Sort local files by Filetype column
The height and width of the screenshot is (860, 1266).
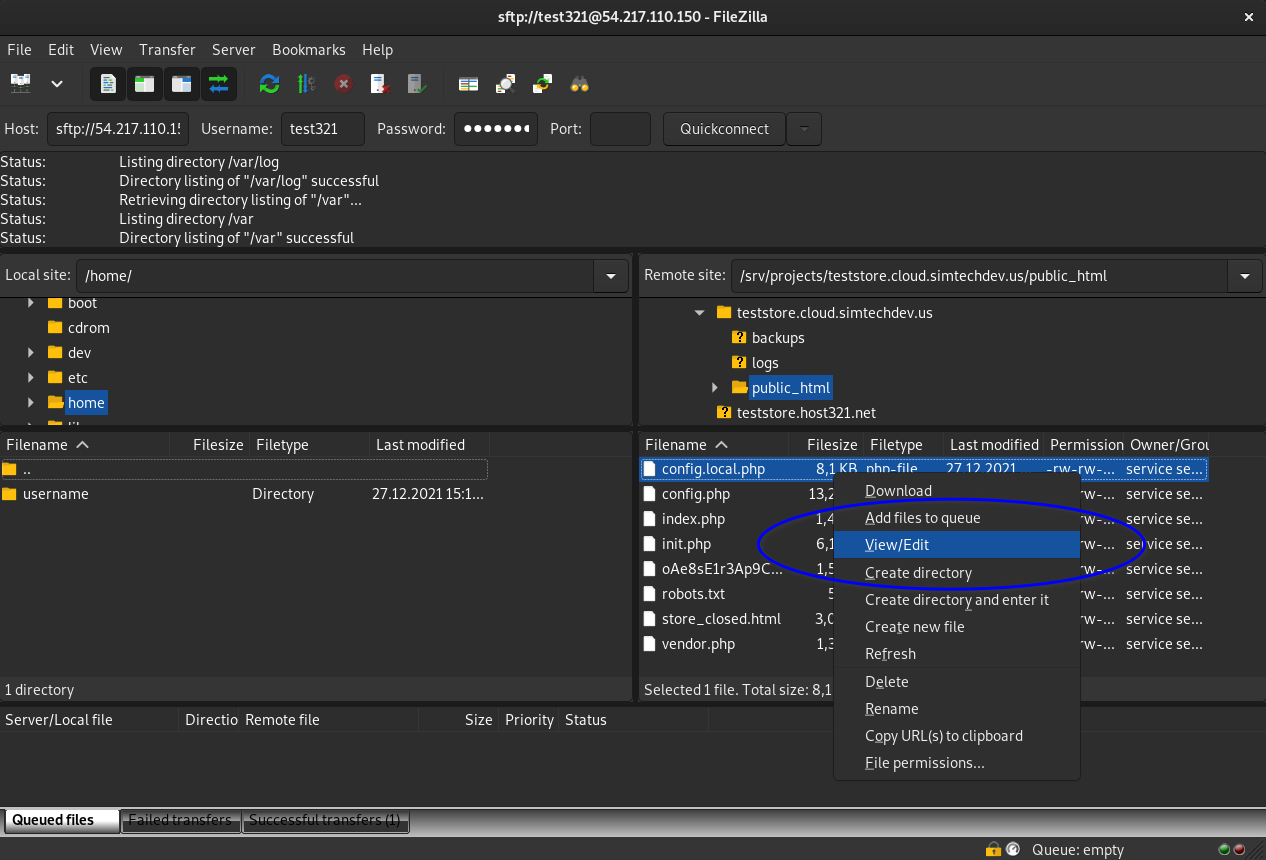(x=309, y=445)
